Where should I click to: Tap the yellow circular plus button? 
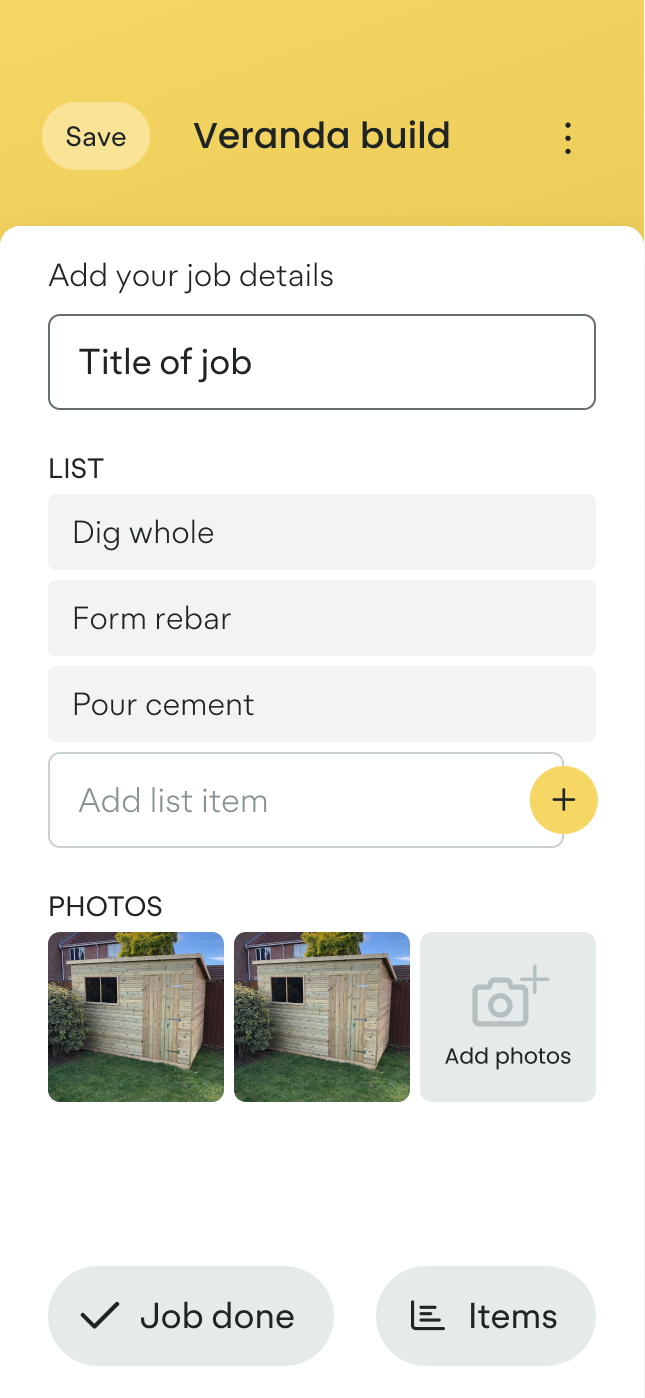[563, 800]
